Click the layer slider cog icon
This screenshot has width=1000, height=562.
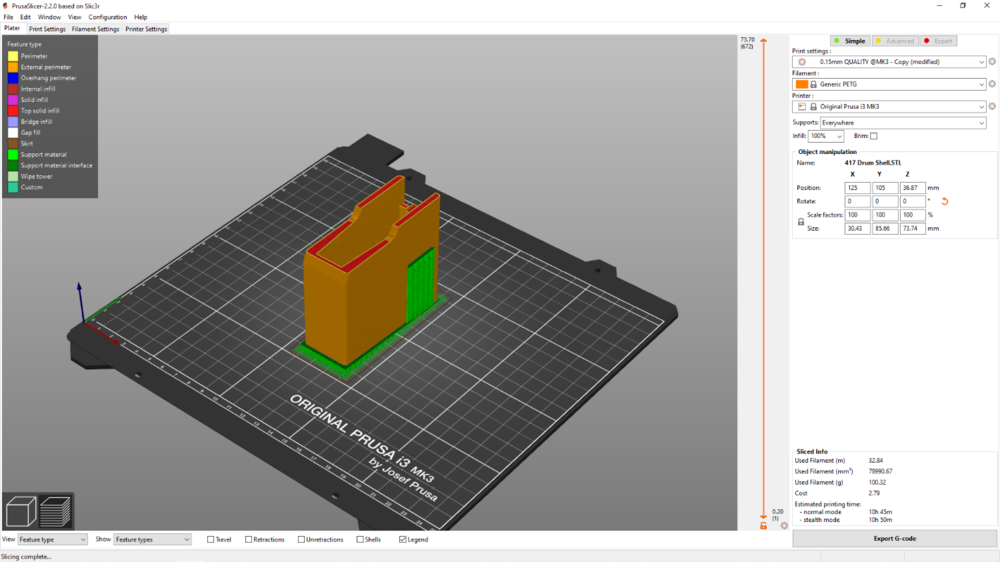tap(784, 525)
